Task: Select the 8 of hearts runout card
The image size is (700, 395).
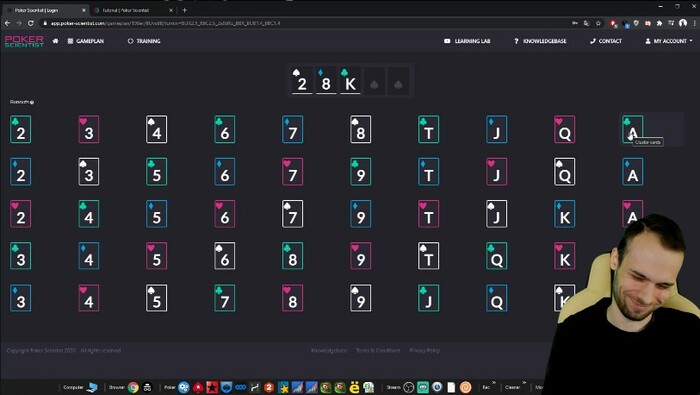Action: [292, 298]
